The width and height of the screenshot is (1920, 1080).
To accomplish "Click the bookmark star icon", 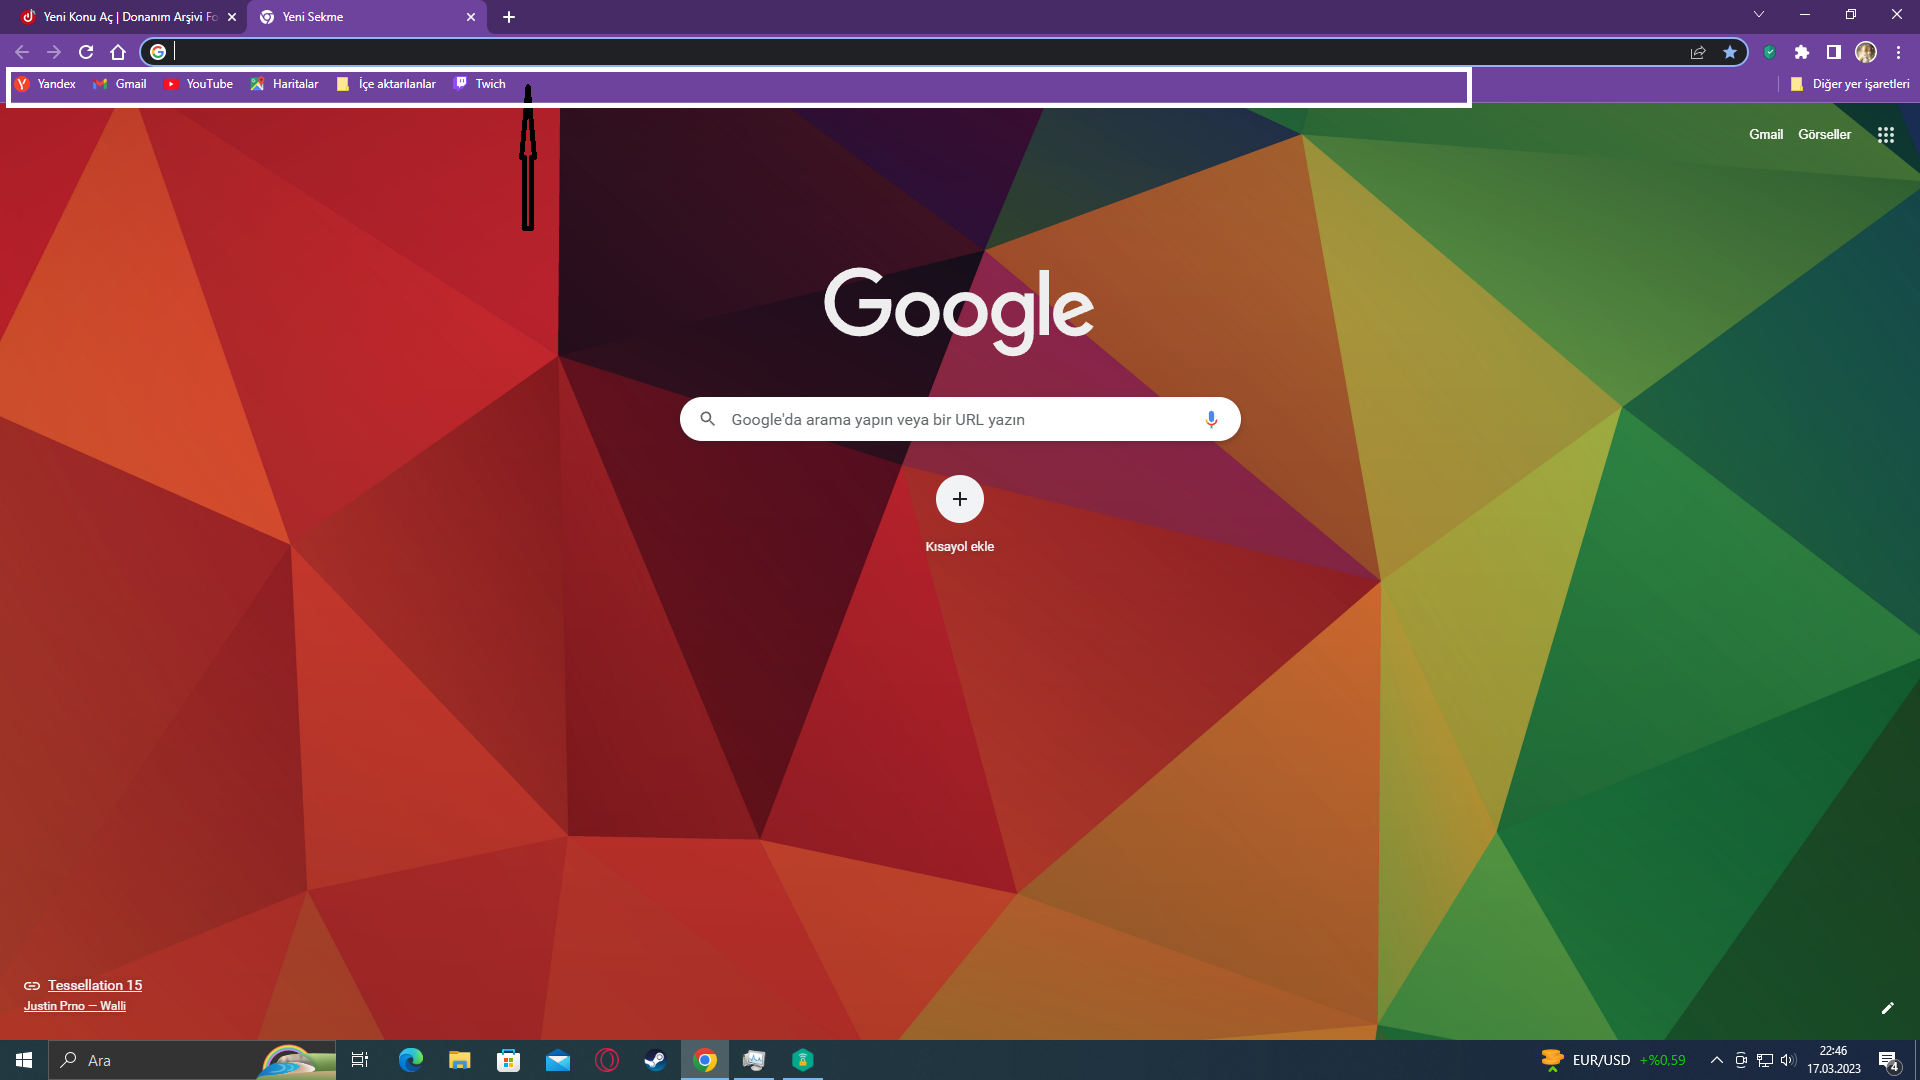I will pos(1730,52).
